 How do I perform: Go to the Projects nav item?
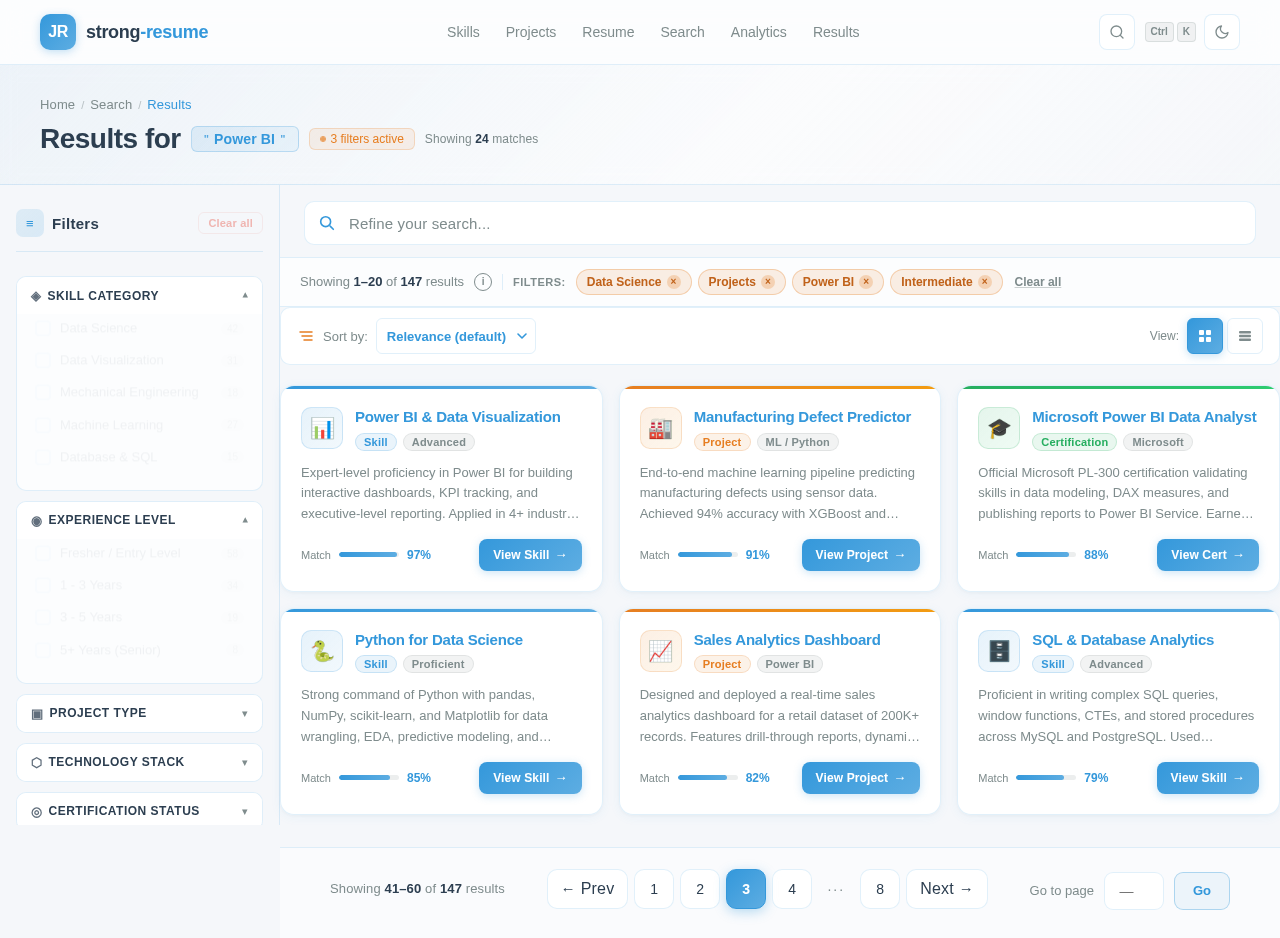click(530, 32)
